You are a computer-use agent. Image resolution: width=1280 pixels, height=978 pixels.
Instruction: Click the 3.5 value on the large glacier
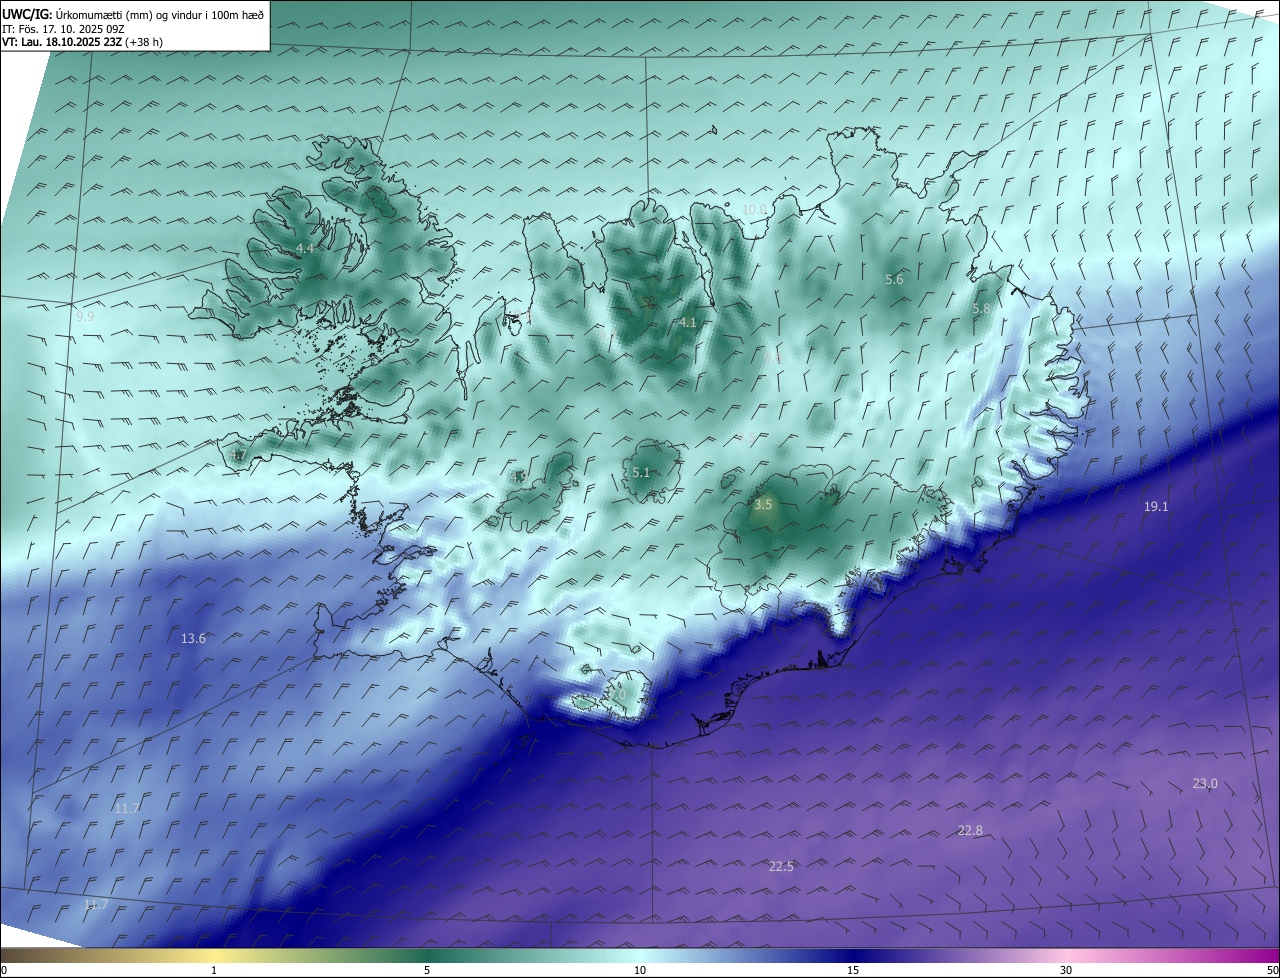(763, 505)
